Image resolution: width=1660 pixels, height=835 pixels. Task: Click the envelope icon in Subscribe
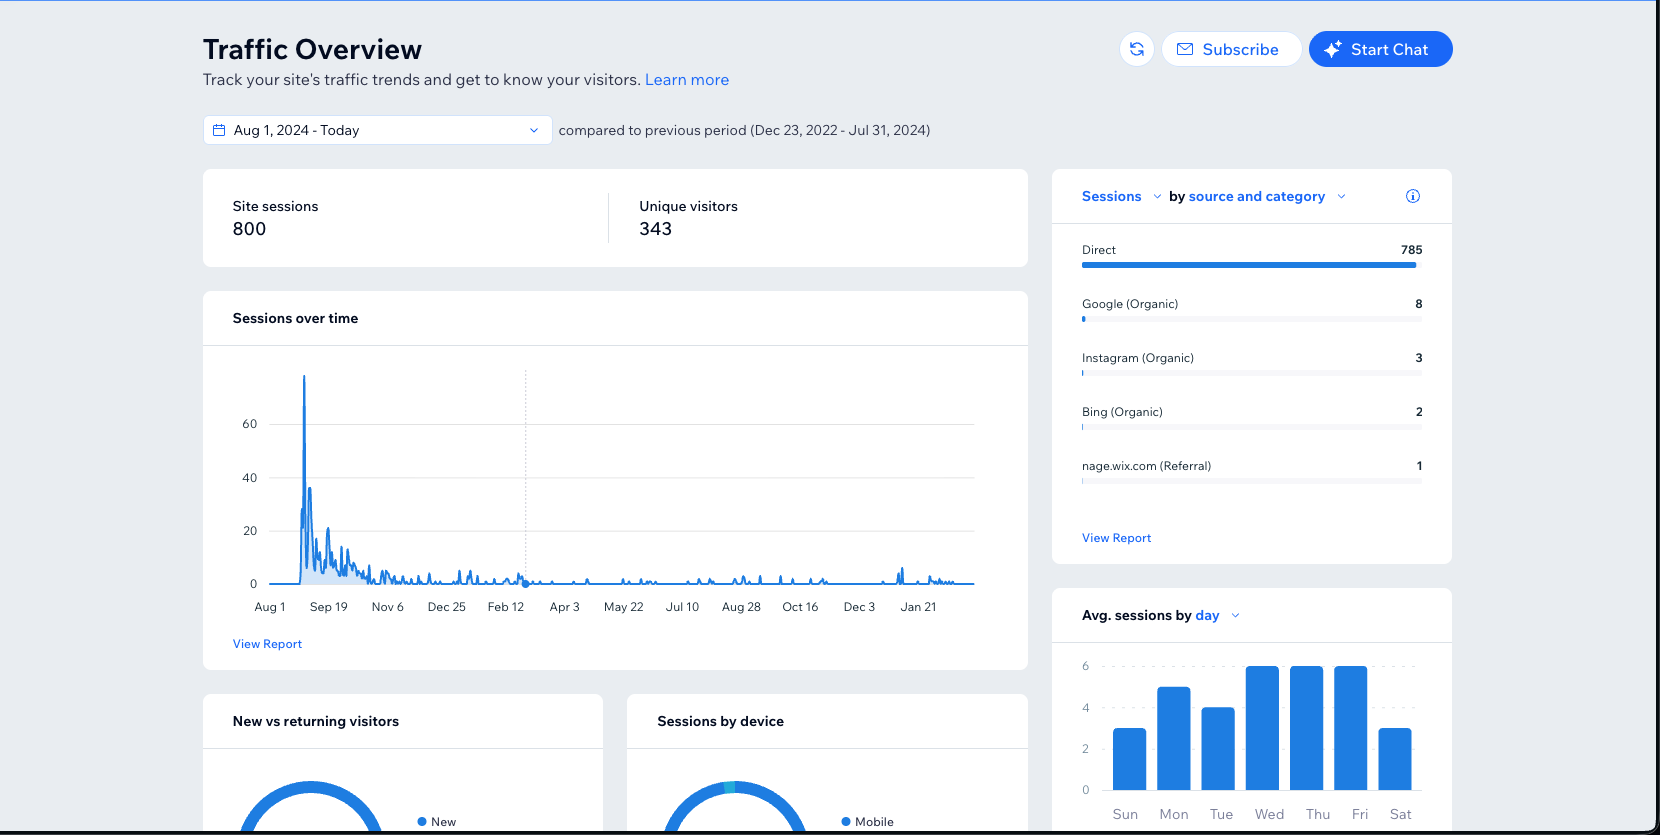point(1185,49)
